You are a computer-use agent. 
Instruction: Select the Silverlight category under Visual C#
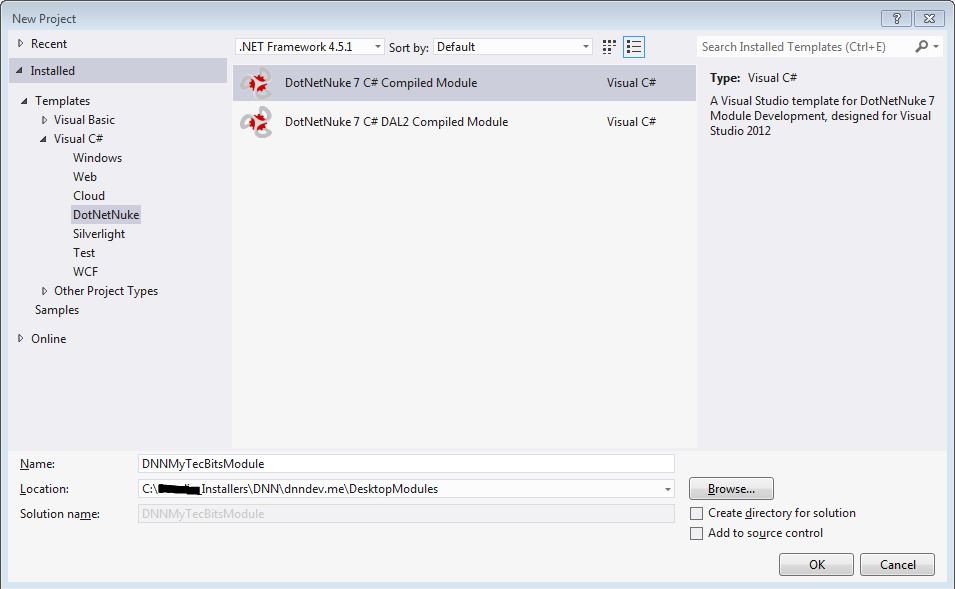[99, 233]
